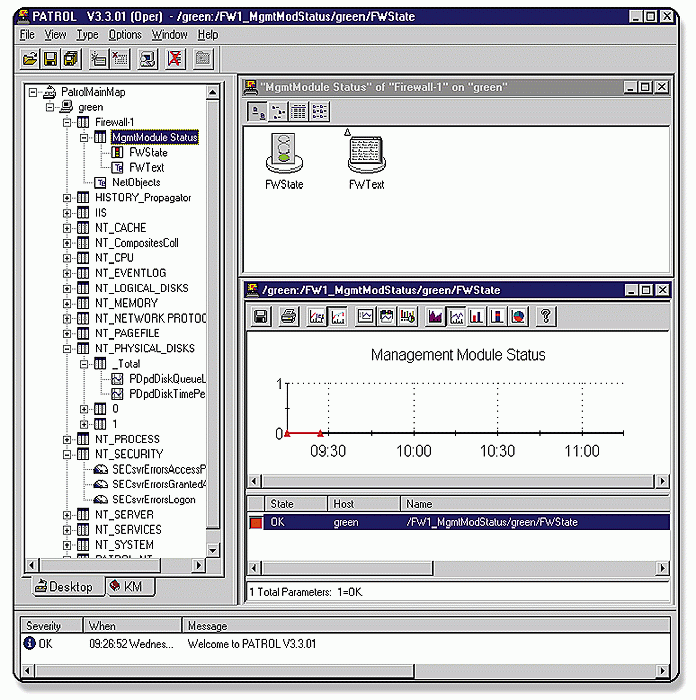Click the image view icon in graph toolbar
696x700 pixels.
coord(365,317)
